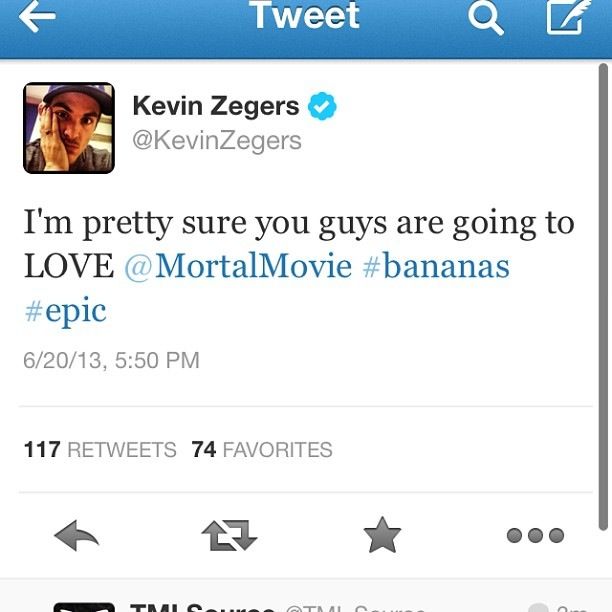Retweet this tweet using the arrows icon
This screenshot has width=612, height=612.
pyautogui.click(x=229, y=535)
